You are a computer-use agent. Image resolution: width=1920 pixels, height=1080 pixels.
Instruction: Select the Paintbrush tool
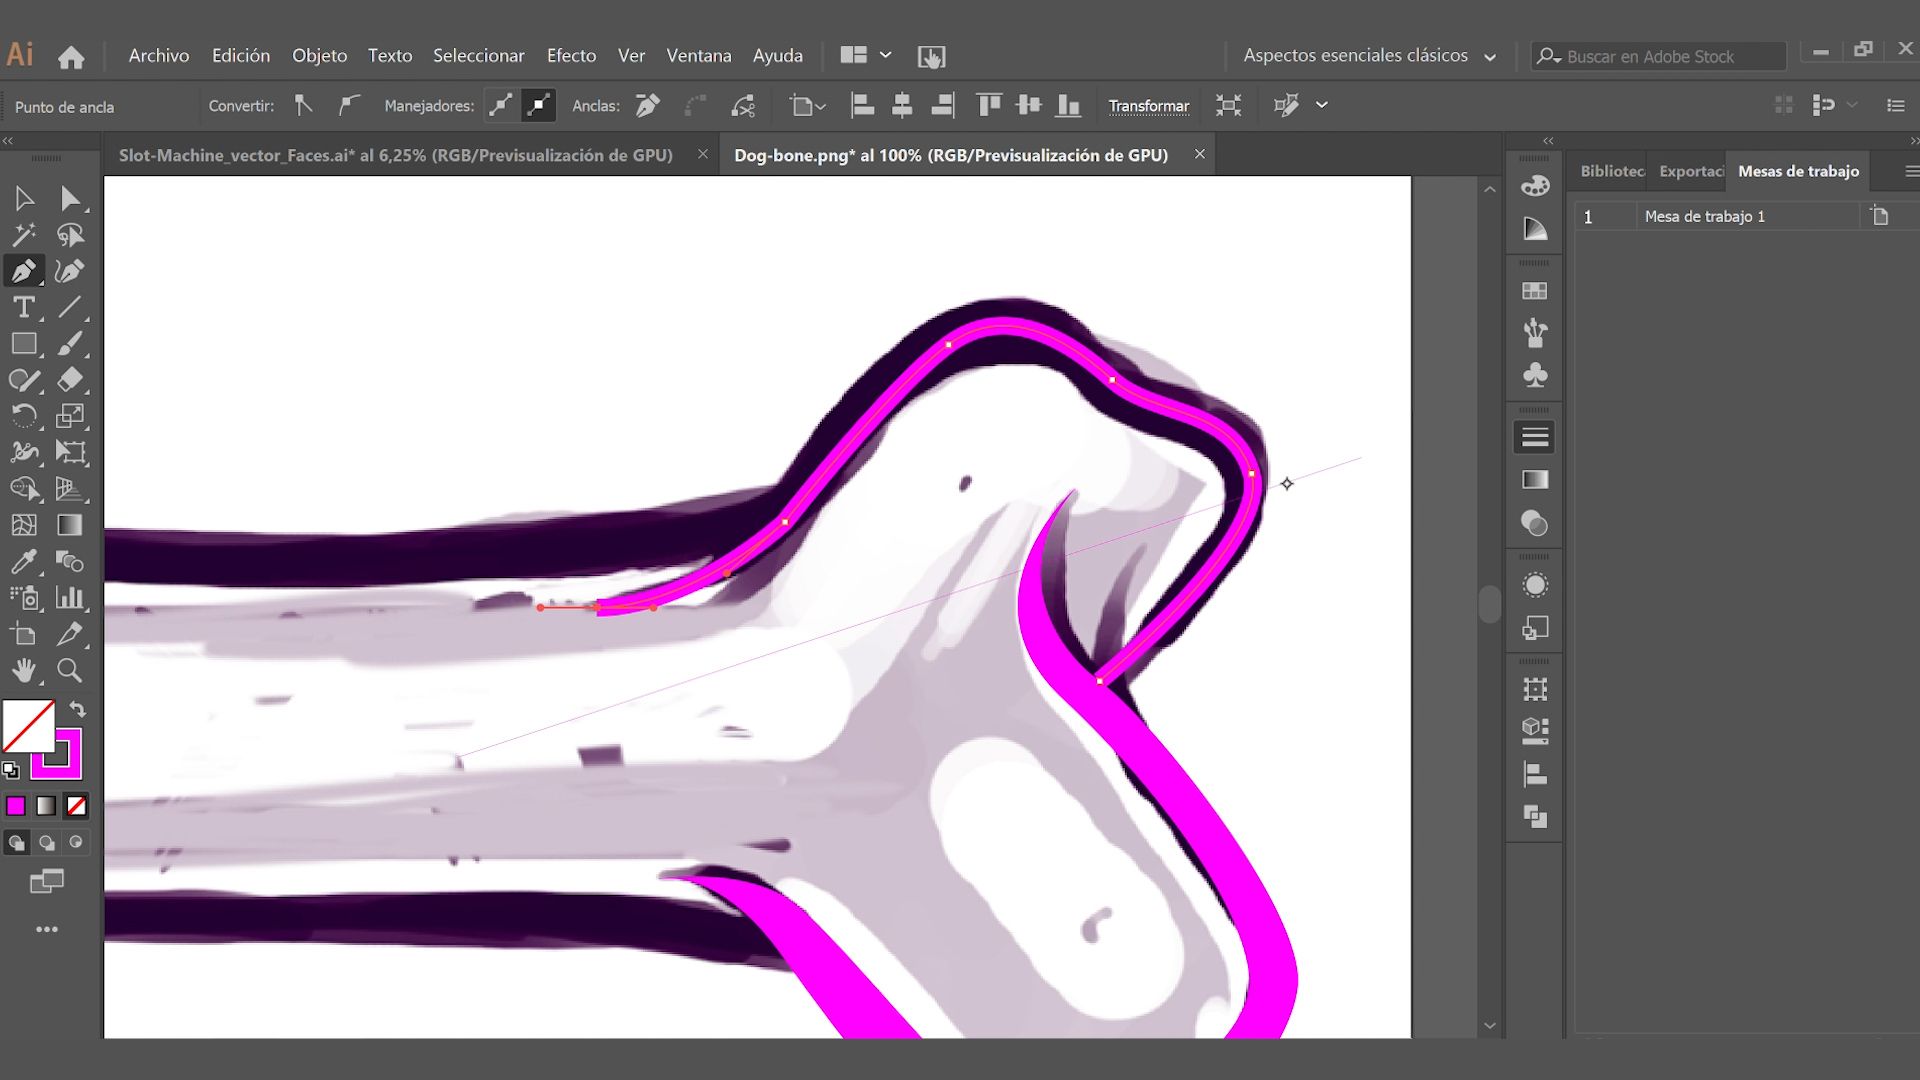point(70,344)
